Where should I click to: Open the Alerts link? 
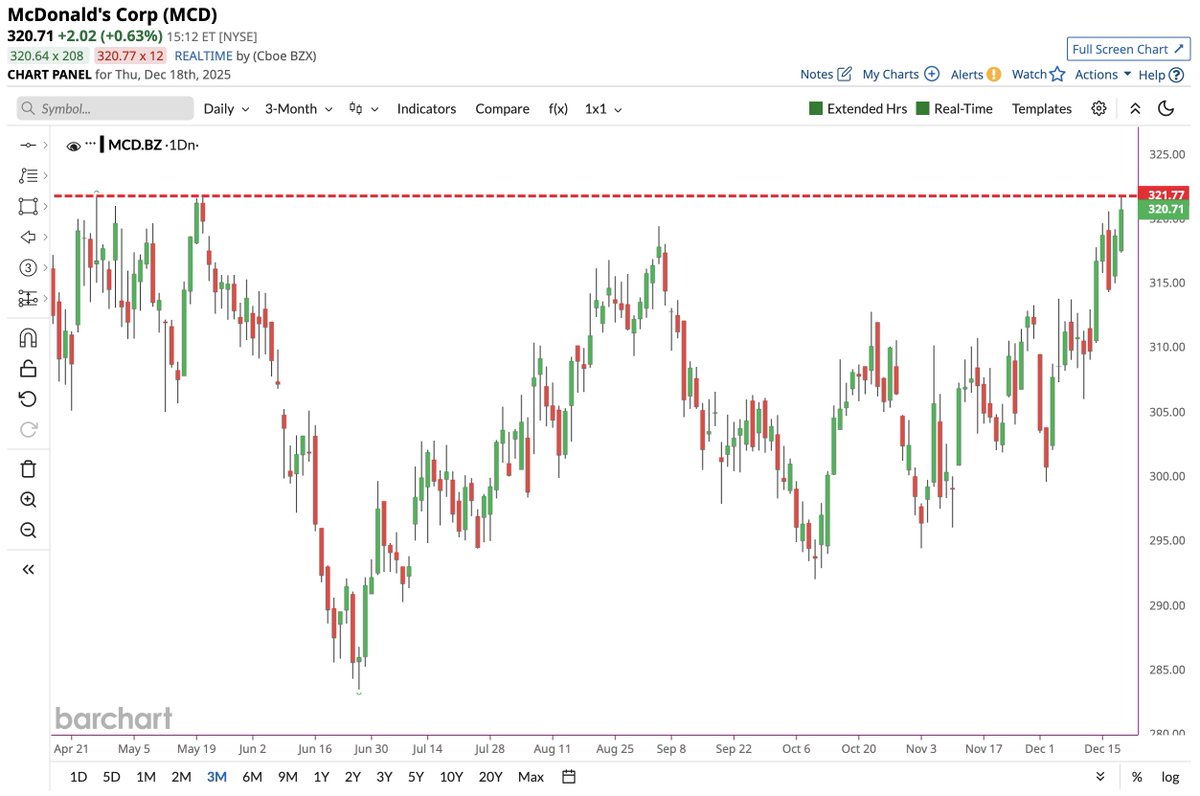point(967,74)
